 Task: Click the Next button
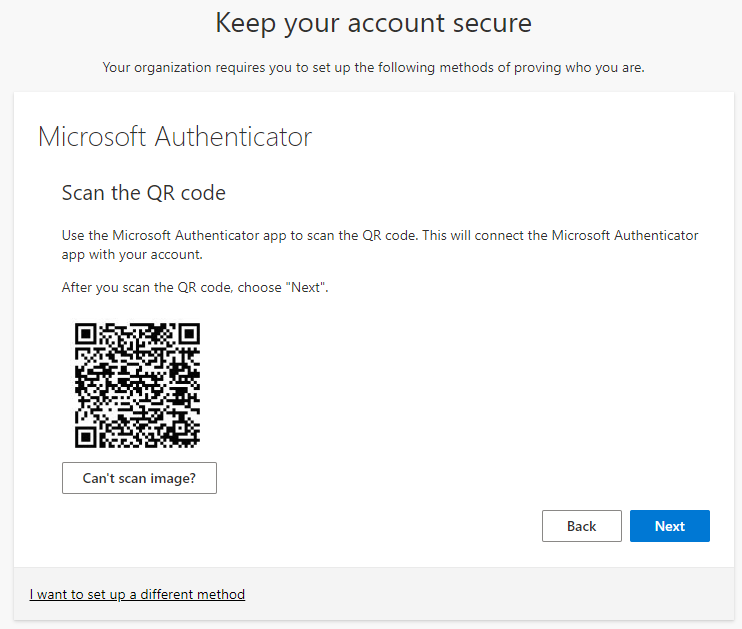669,526
